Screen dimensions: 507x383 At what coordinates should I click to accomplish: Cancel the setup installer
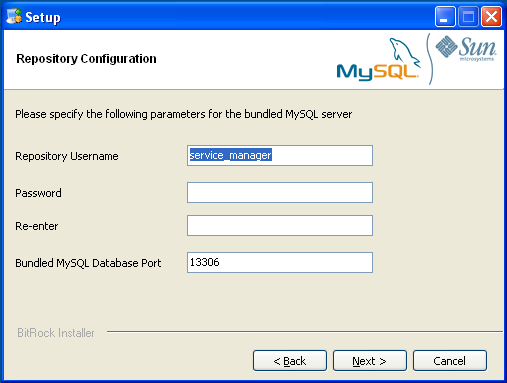[x=450, y=361]
